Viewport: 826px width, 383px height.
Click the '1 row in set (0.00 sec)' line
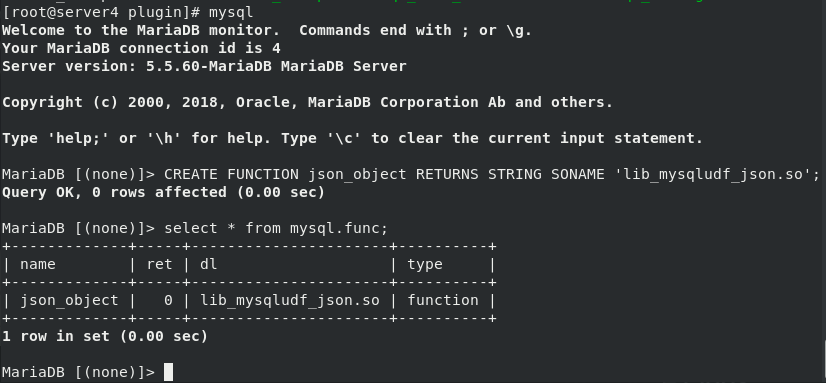pos(105,336)
